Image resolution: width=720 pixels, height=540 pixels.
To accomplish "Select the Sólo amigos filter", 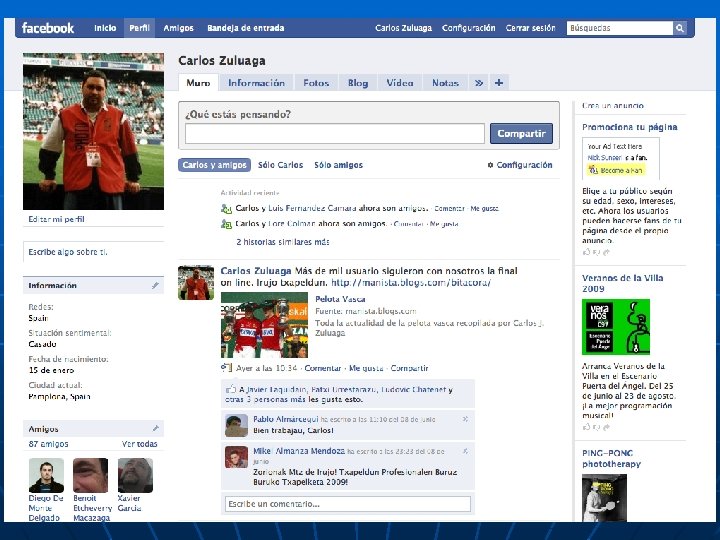I will (338, 165).
